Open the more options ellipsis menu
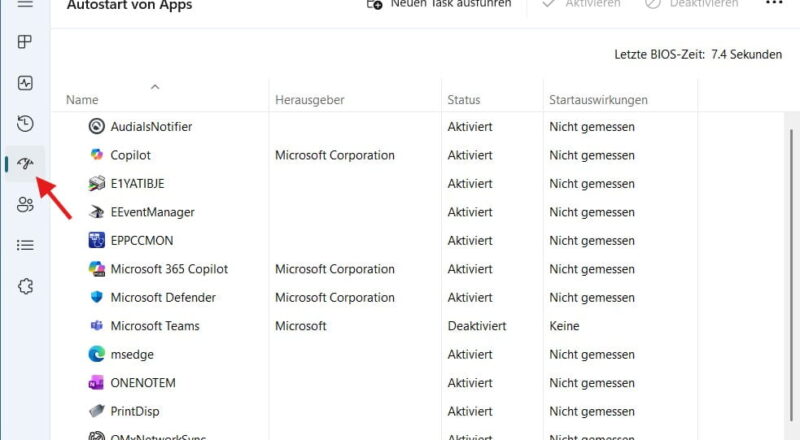 pyautogui.click(x=774, y=3)
